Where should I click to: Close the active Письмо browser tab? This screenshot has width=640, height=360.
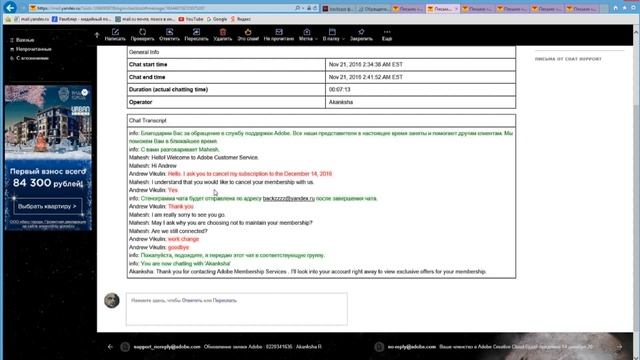(x=456, y=9)
